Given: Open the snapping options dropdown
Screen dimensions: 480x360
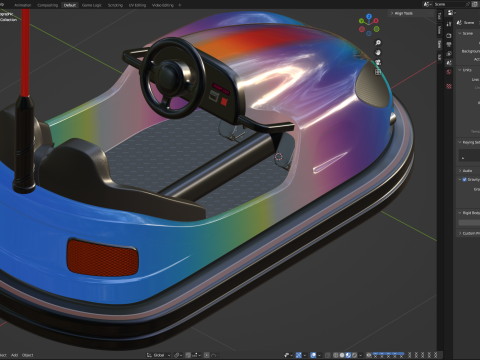Looking at the screenshot, I should (x=196, y=355).
